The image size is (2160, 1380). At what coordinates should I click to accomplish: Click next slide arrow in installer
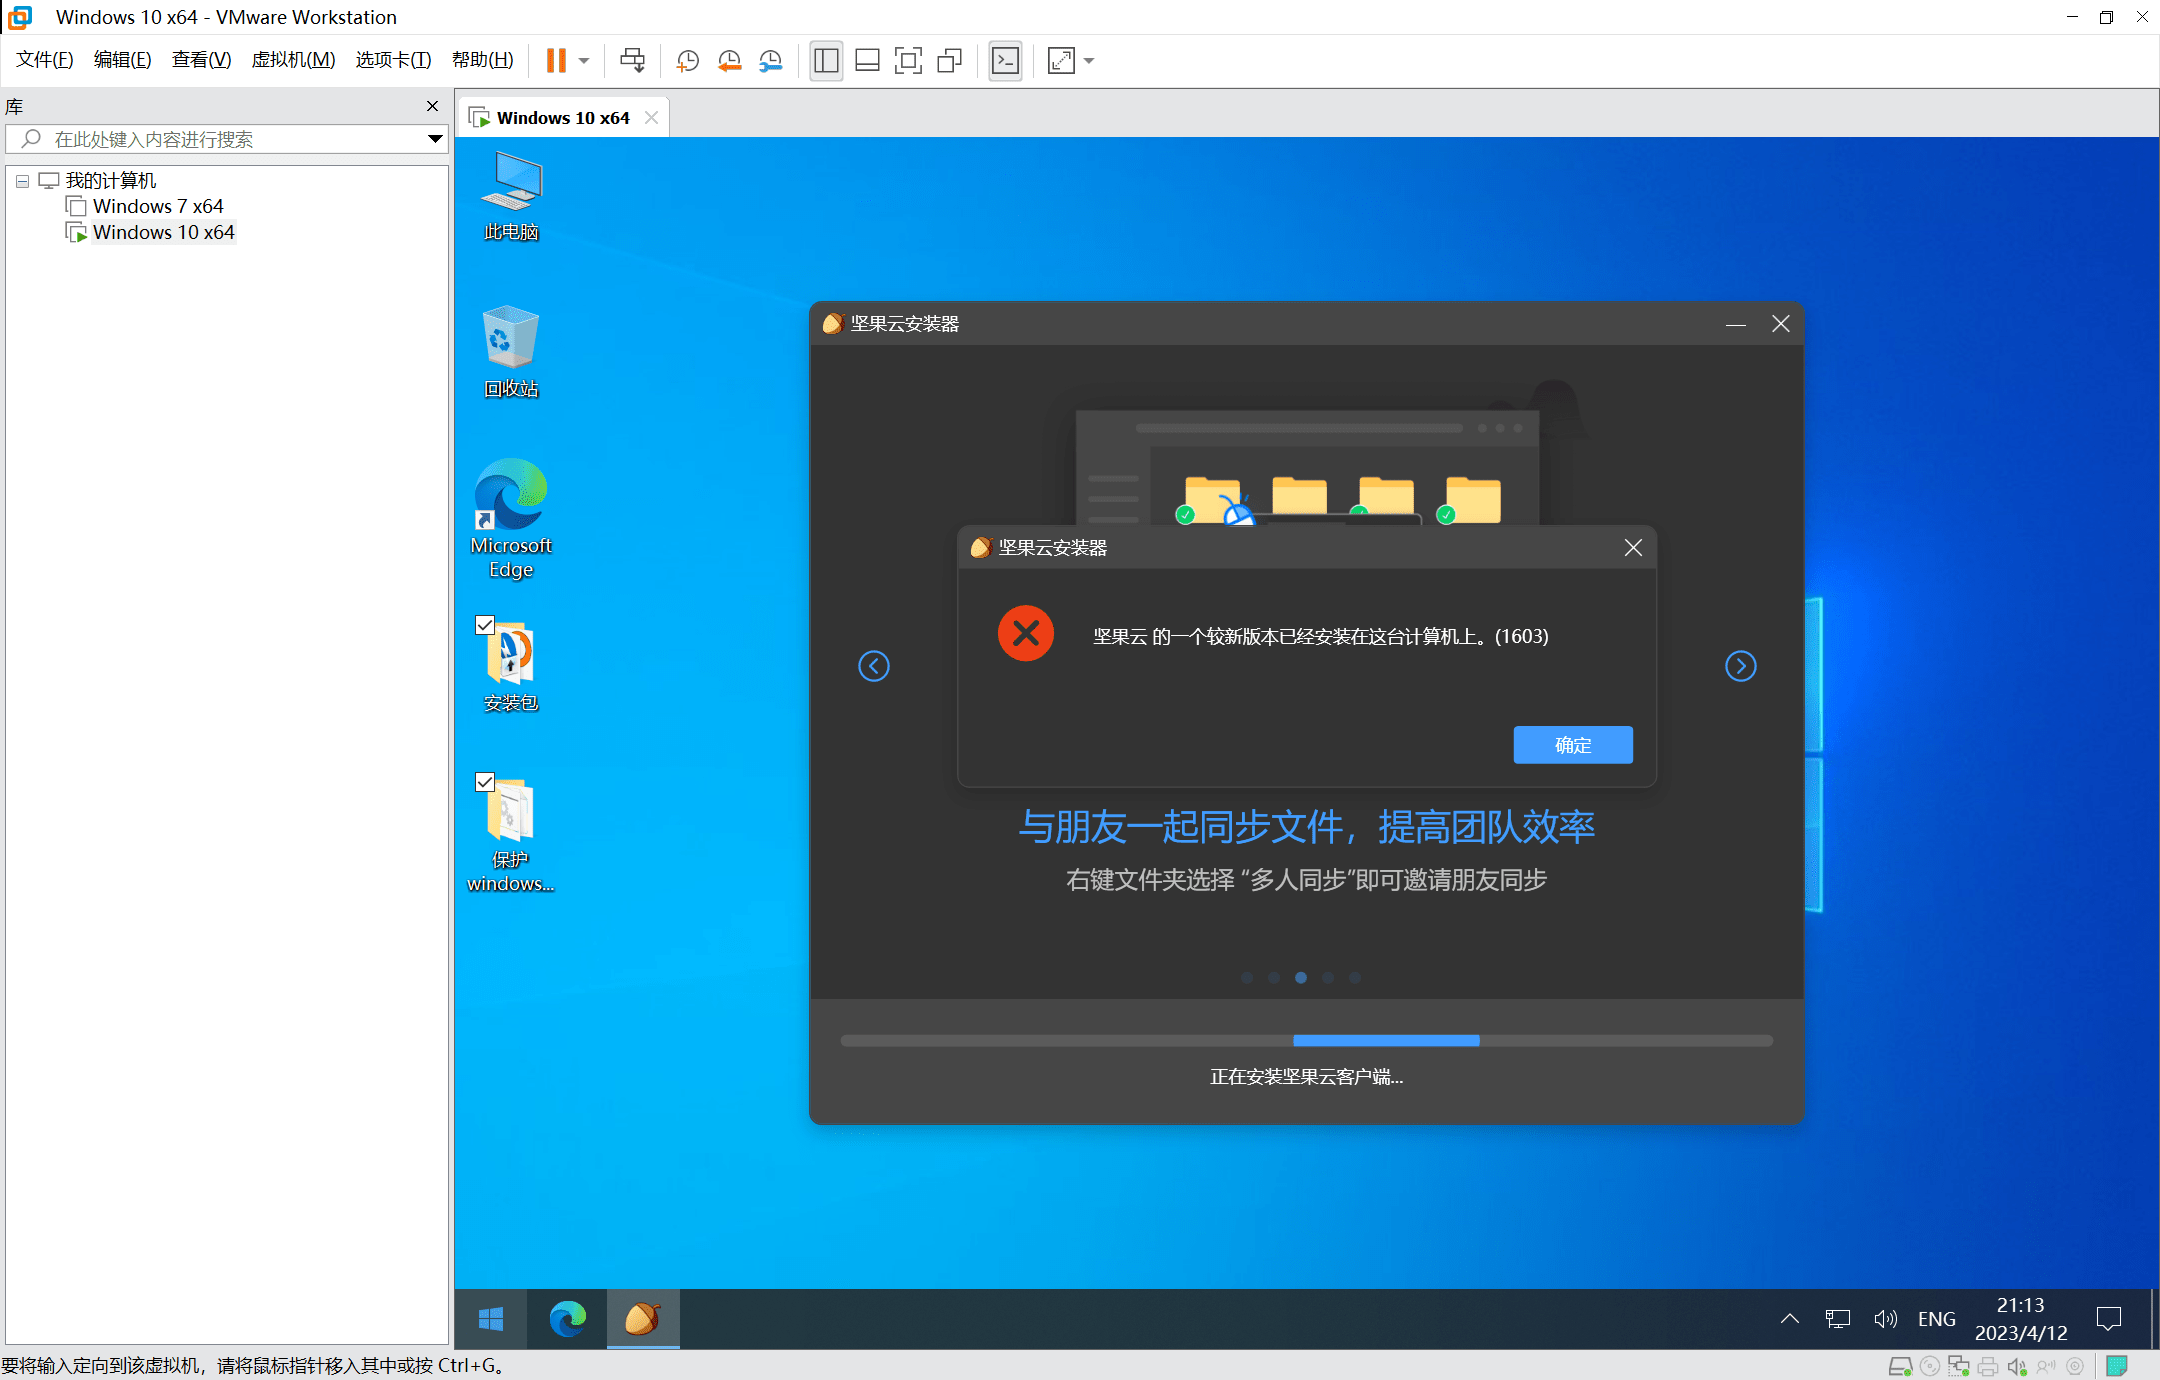(1740, 666)
